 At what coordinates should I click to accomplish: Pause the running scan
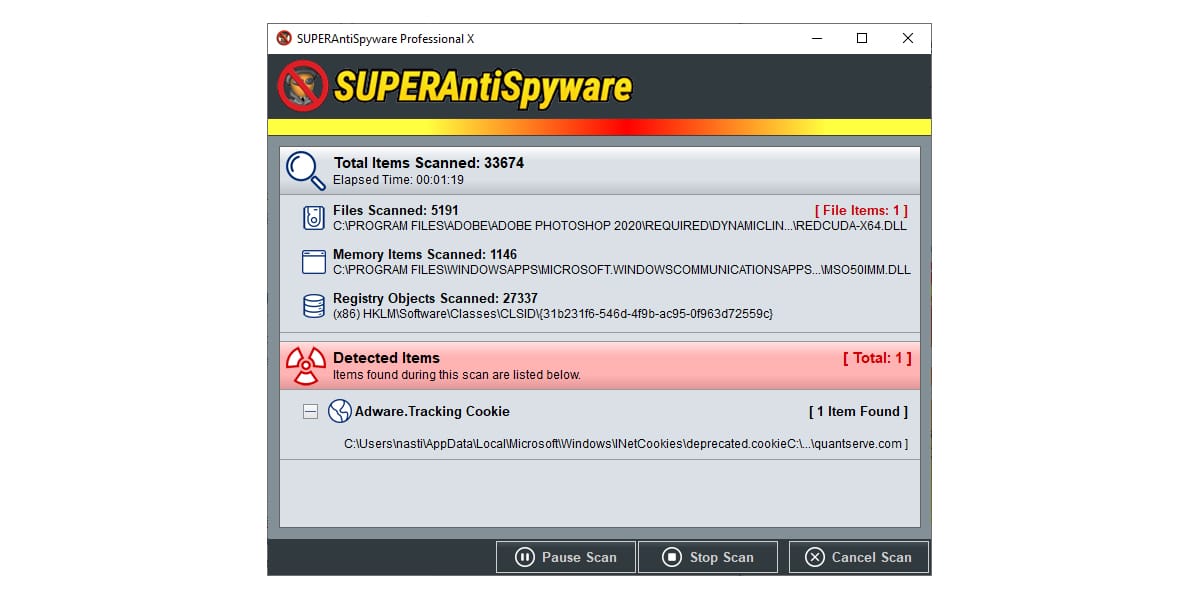566,557
